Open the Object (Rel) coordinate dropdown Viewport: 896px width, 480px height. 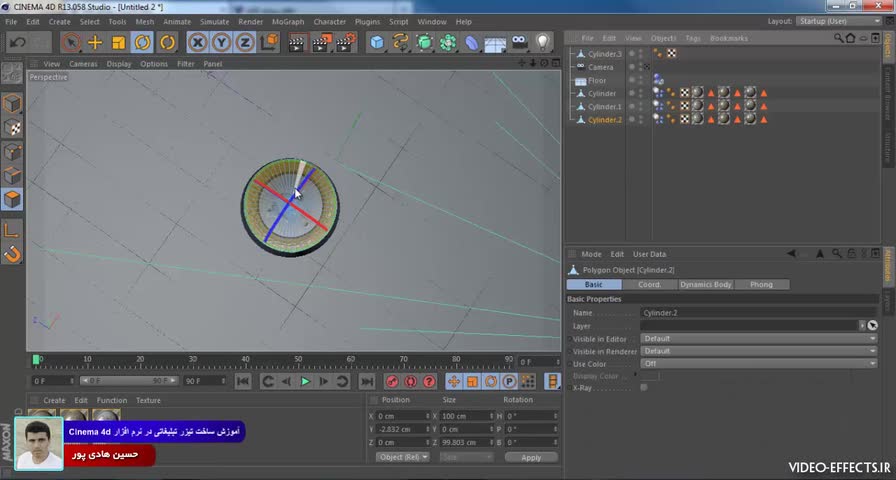[x=403, y=457]
